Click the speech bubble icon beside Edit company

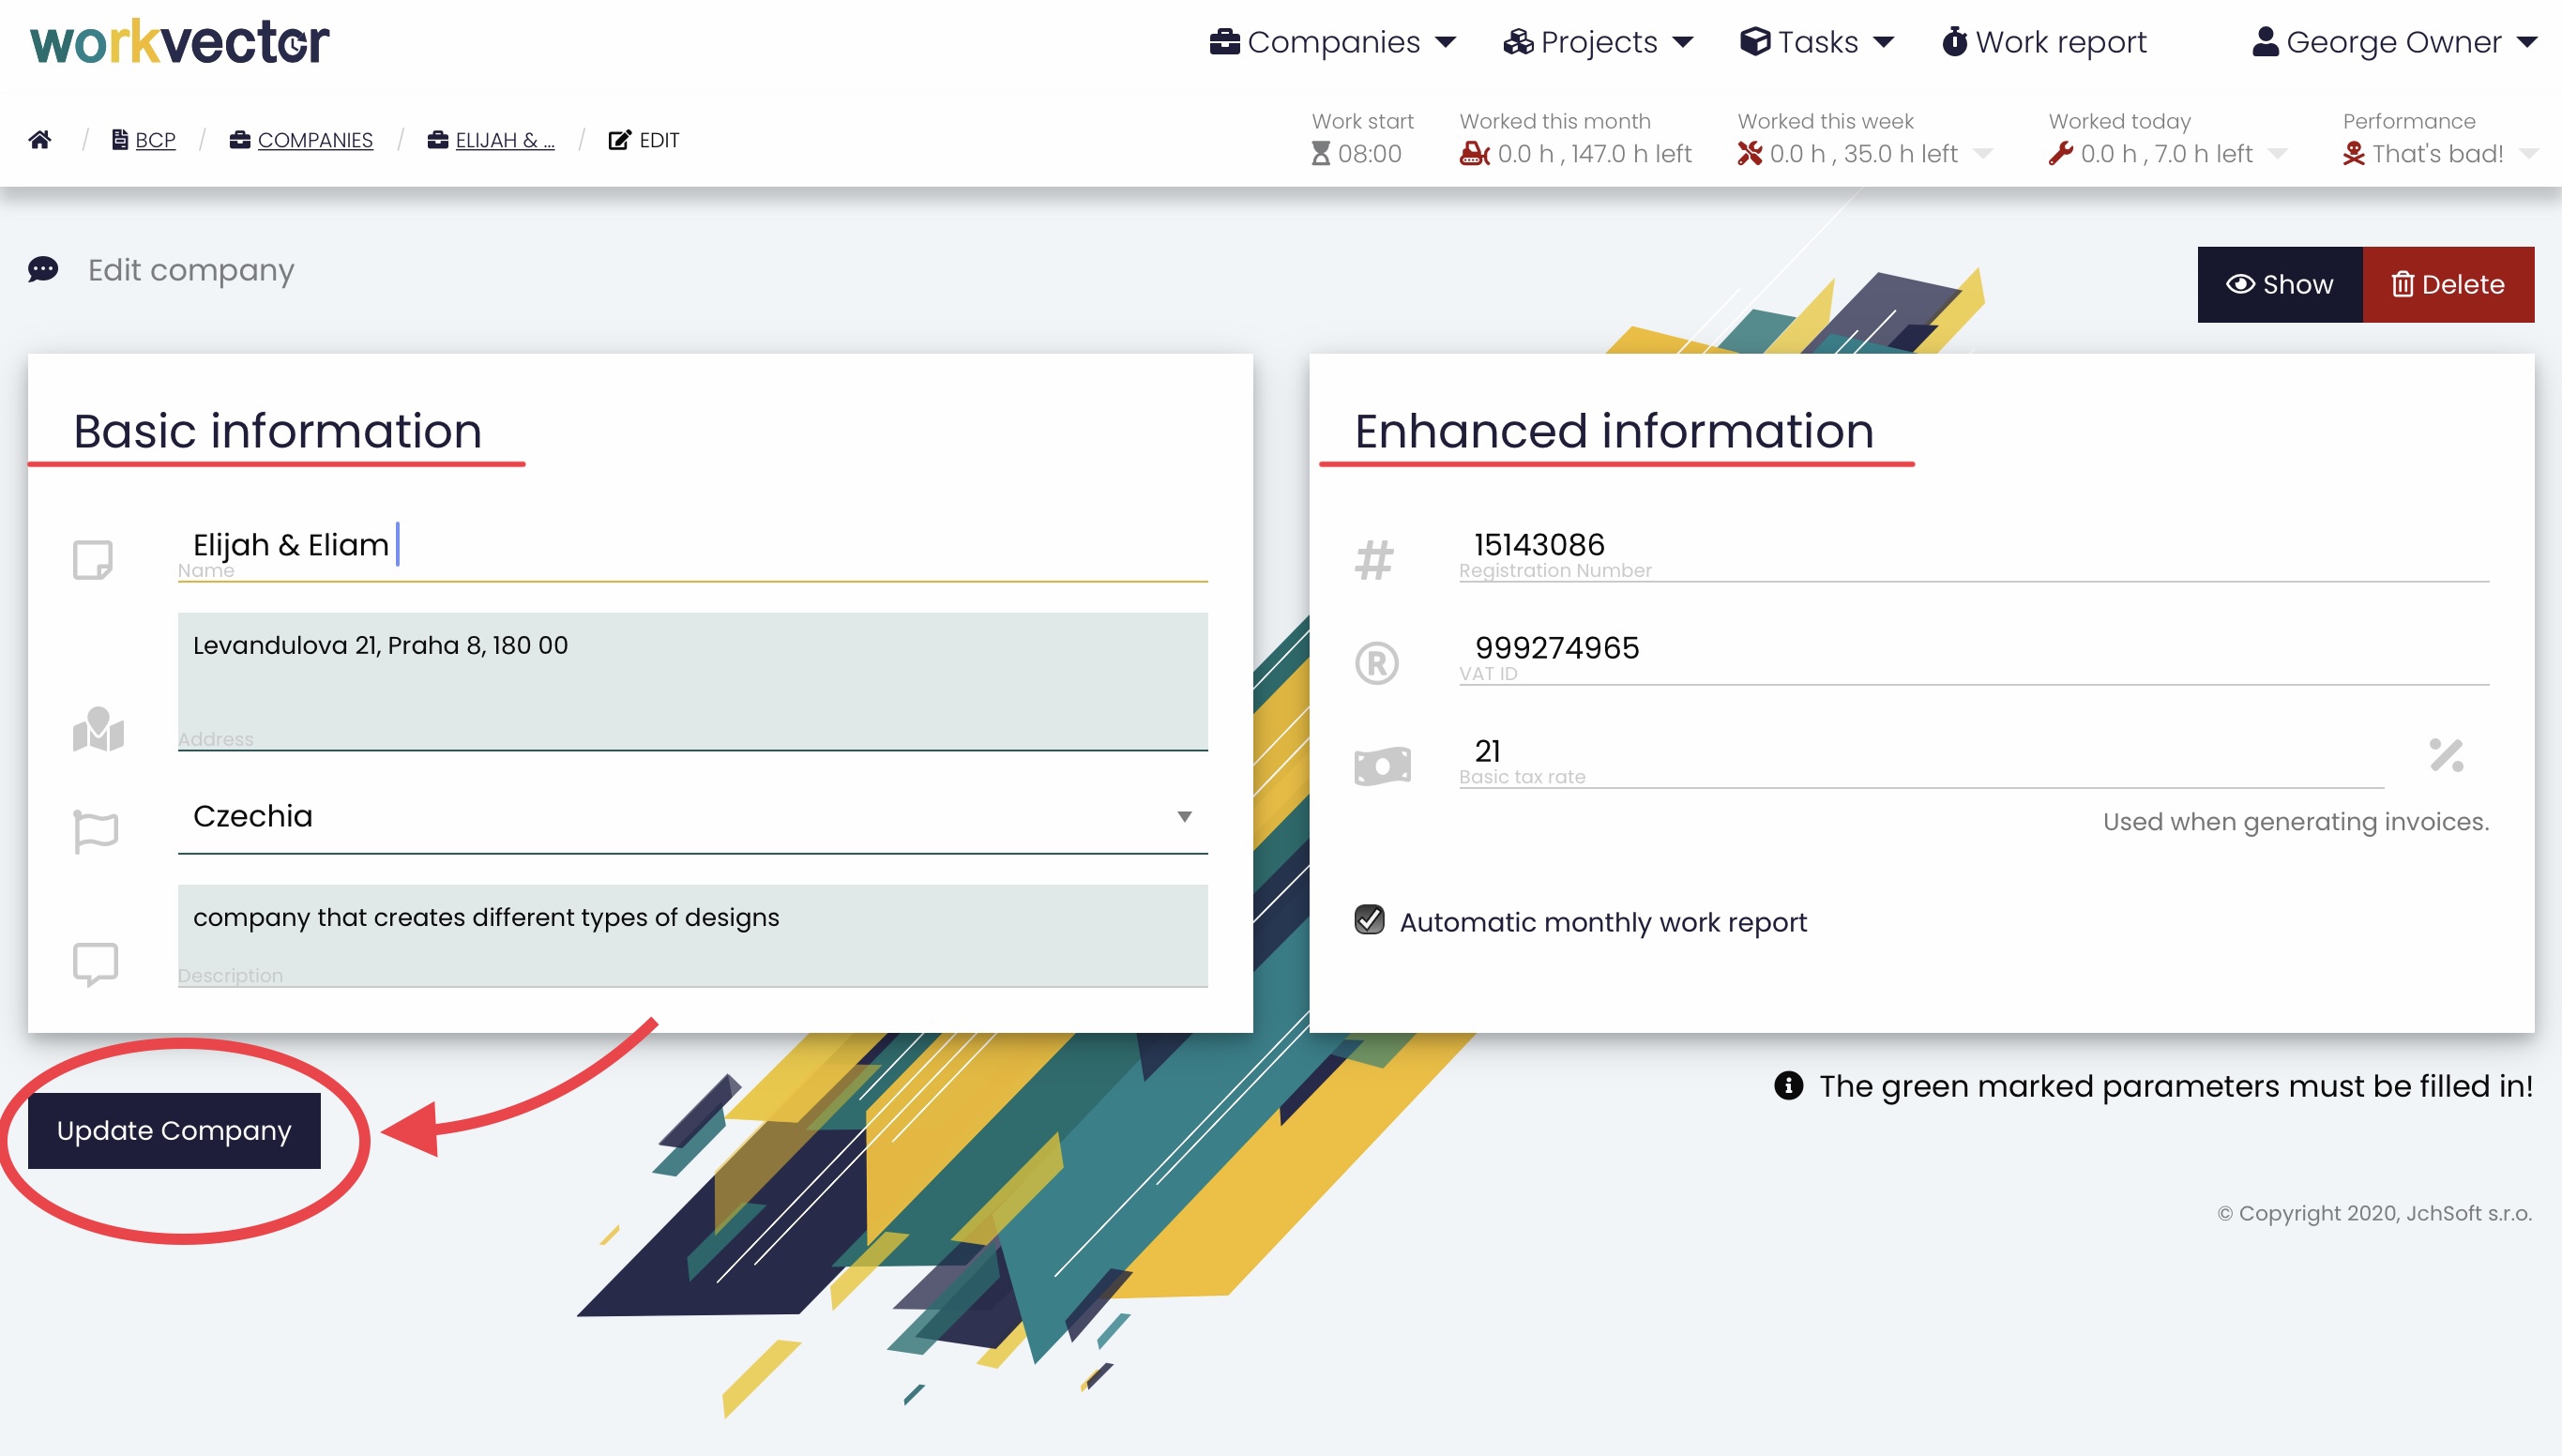pos(43,270)
